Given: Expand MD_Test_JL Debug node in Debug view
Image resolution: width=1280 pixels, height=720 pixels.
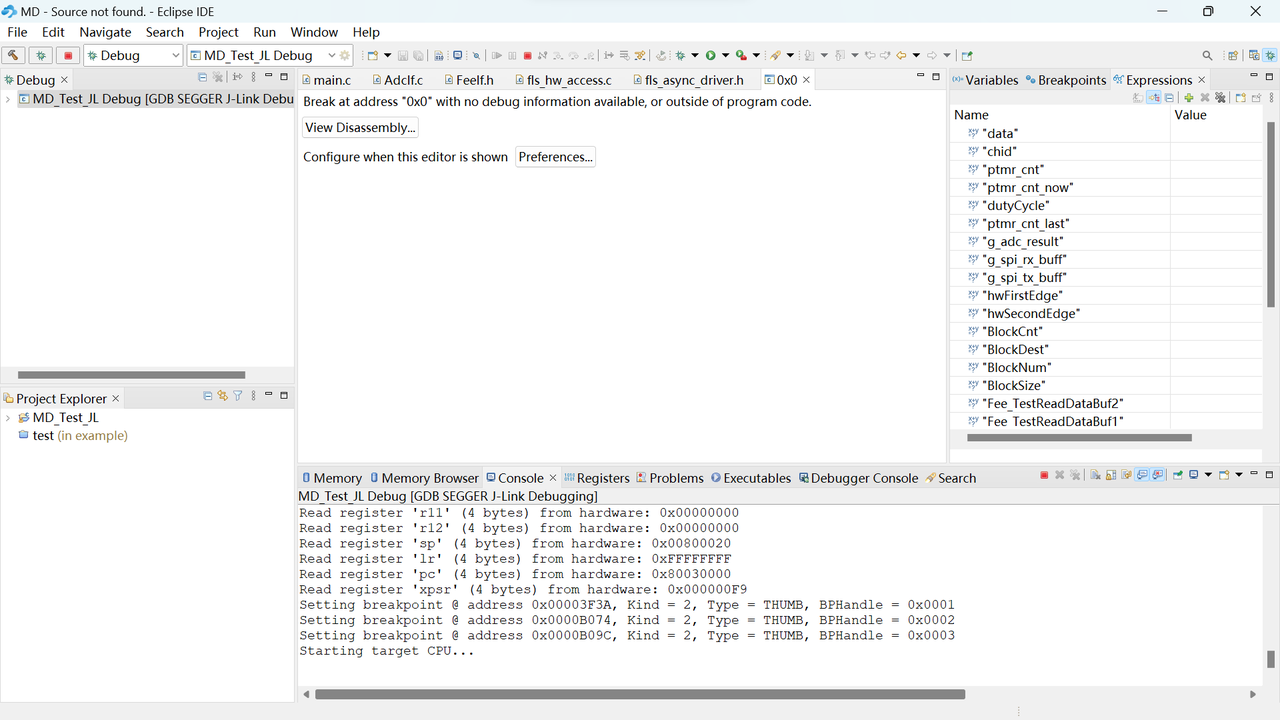Looking at the screenshot, I should point(8,99).
